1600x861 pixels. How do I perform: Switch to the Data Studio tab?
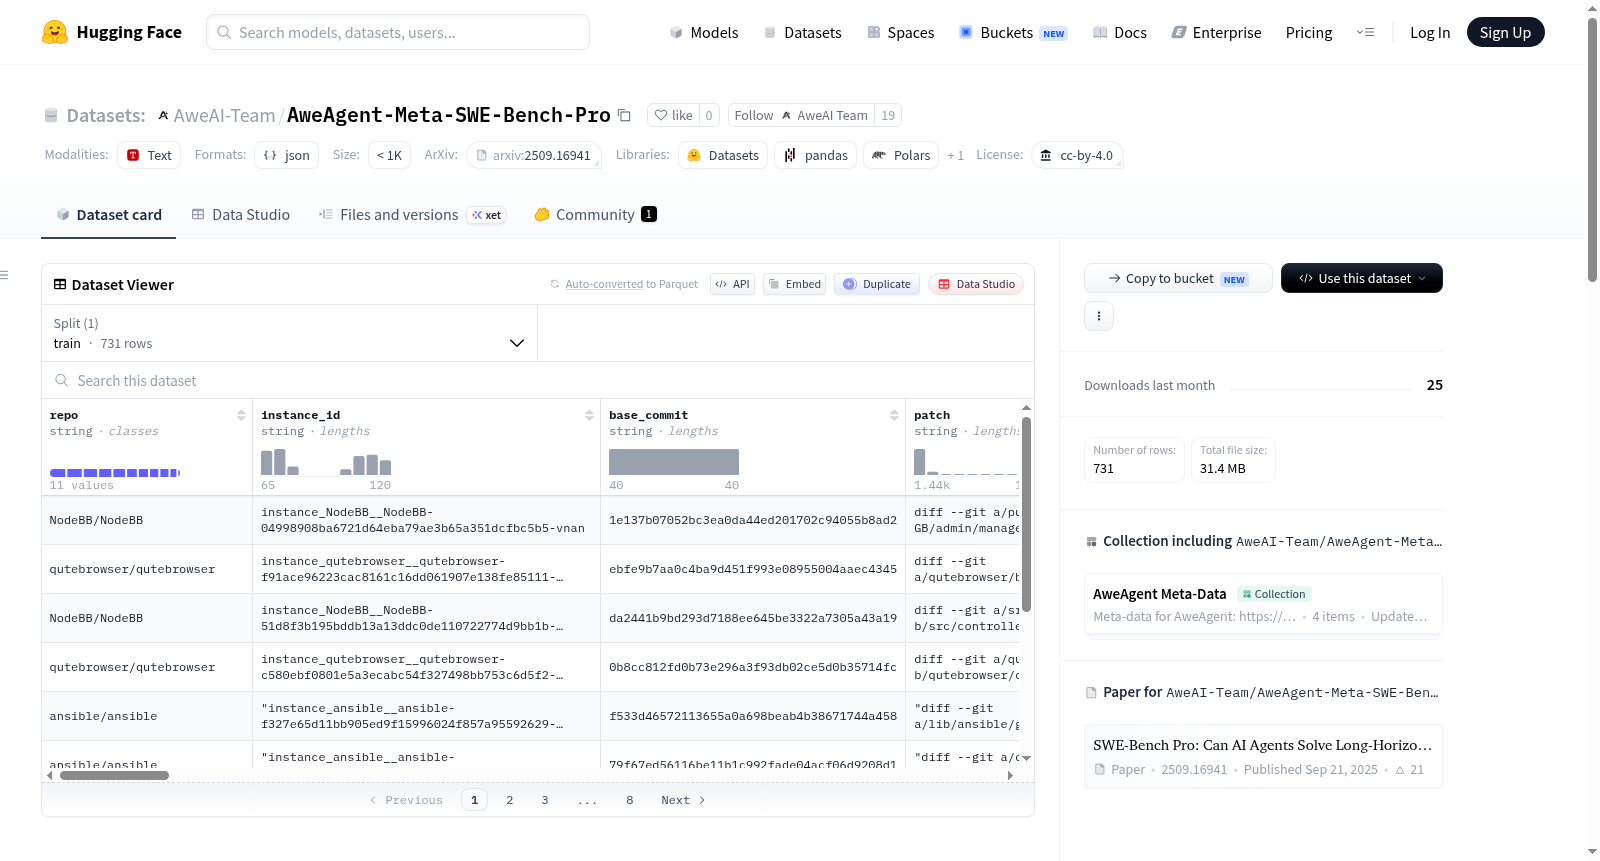241,214
